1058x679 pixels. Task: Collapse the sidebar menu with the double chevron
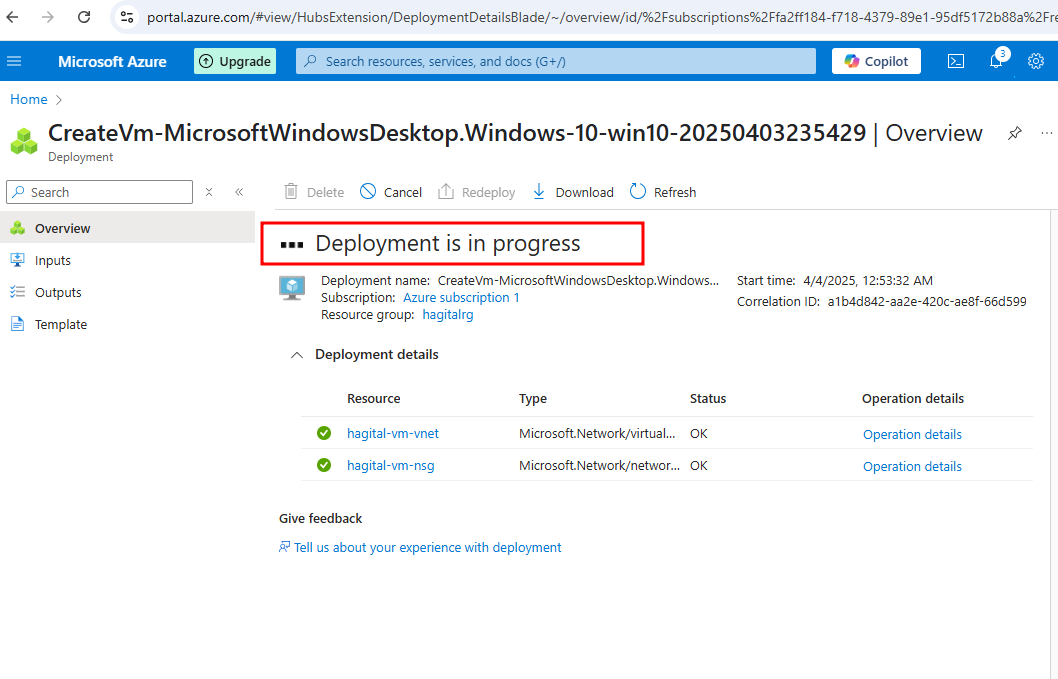[x=239, y=192]
